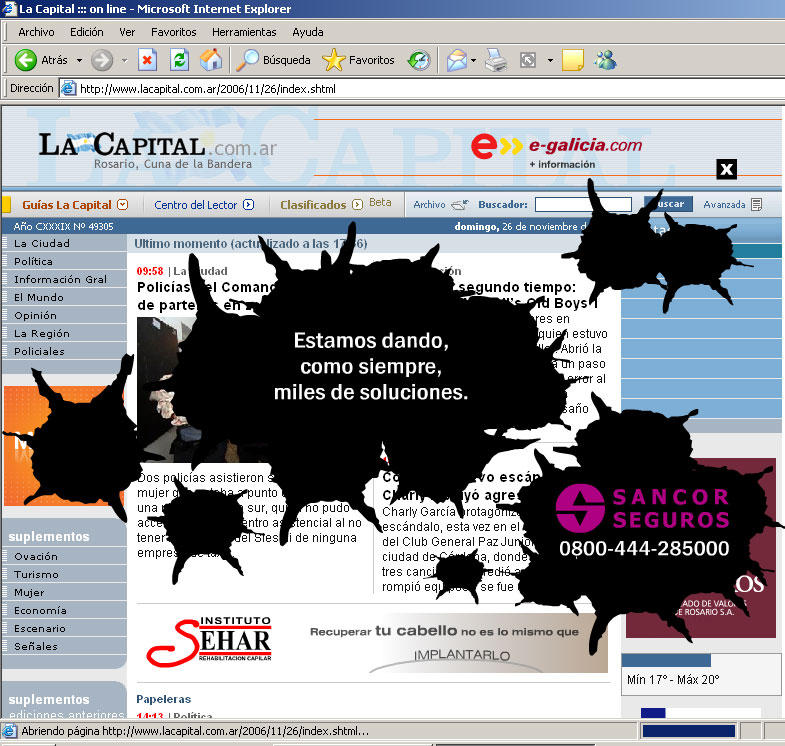Close the e-galicia ad with the X

click(726, 169)
